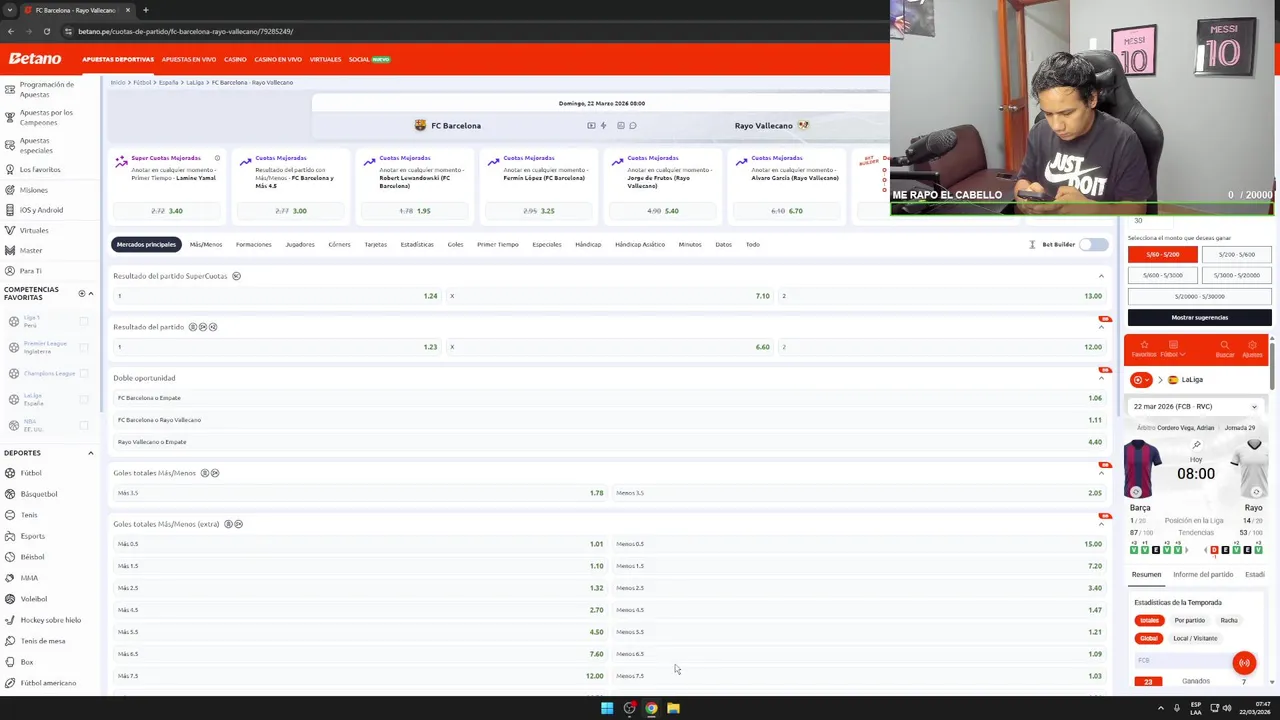Screen dimensions: 1280x720
Task: Select the Box sport icon
Action: pyautogui.click(x=10, y=662)
